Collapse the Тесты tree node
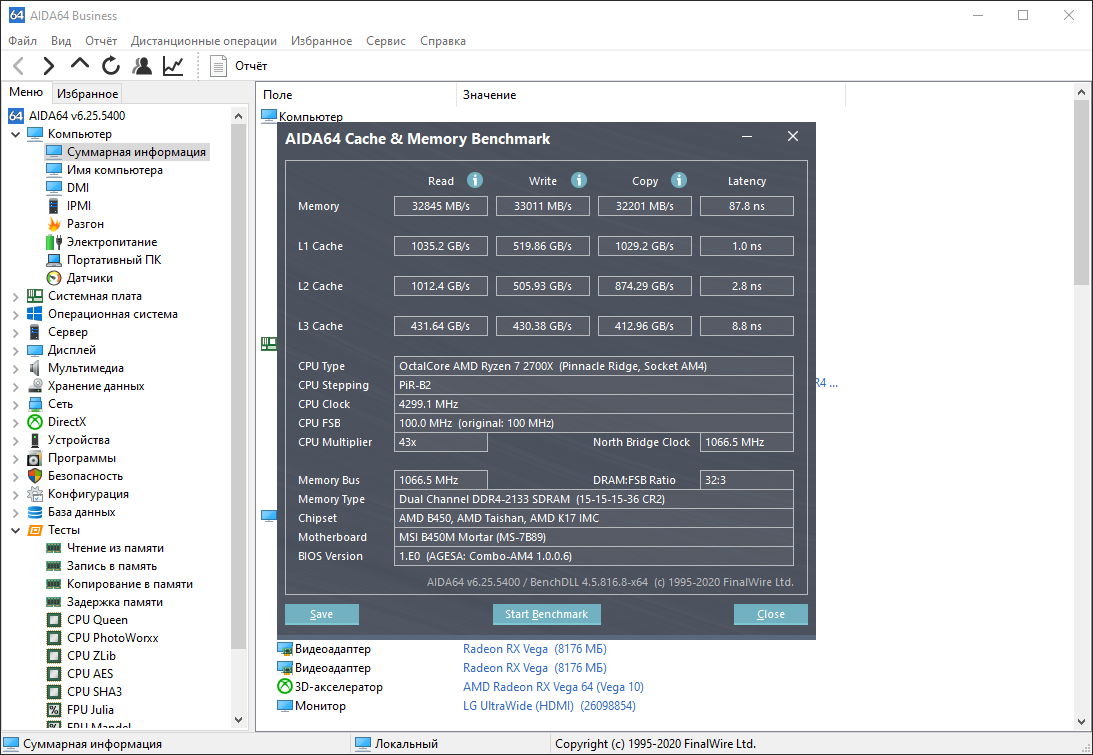Viewport: 1093px width, 755px height. click(16, 530)
